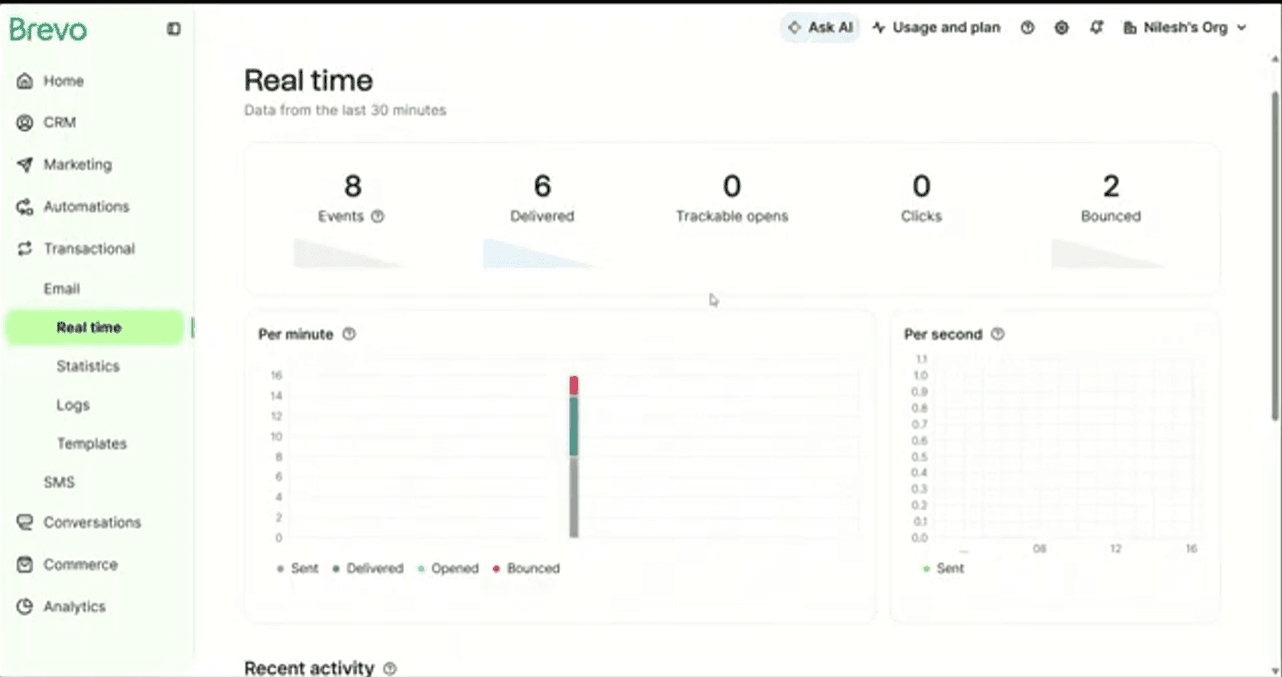Collapse the sidebar panel icon

pyautogui.click(x=174, y=29)
